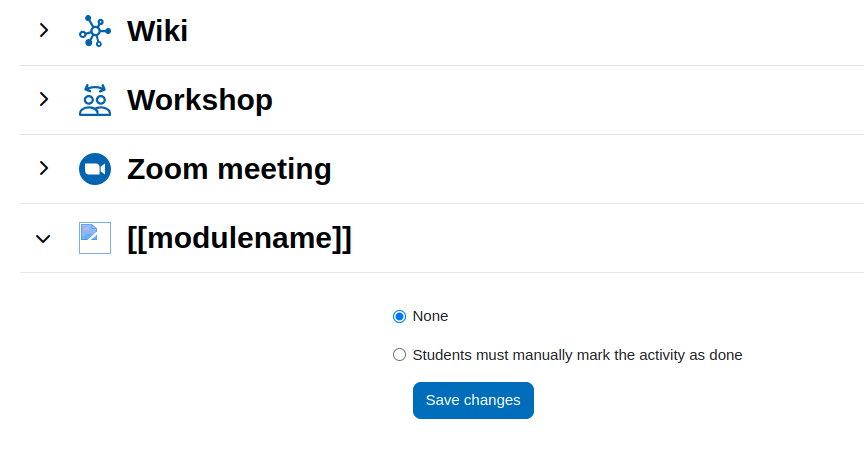Expand the Workshop section chevron
Viewport: 864px width, 456px height.
(44, 99)
